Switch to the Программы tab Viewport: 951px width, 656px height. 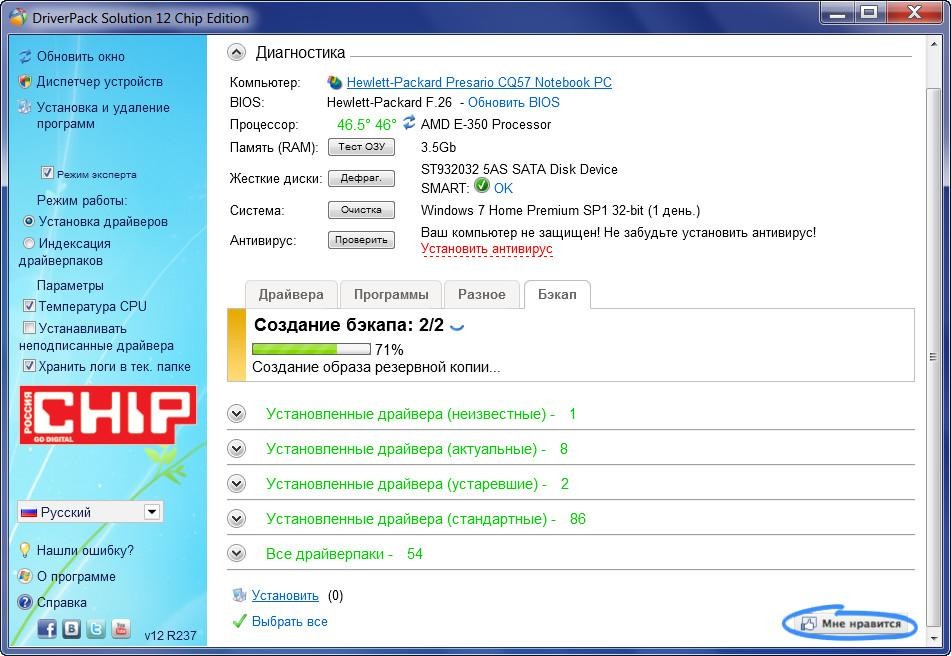coord(391,295)
